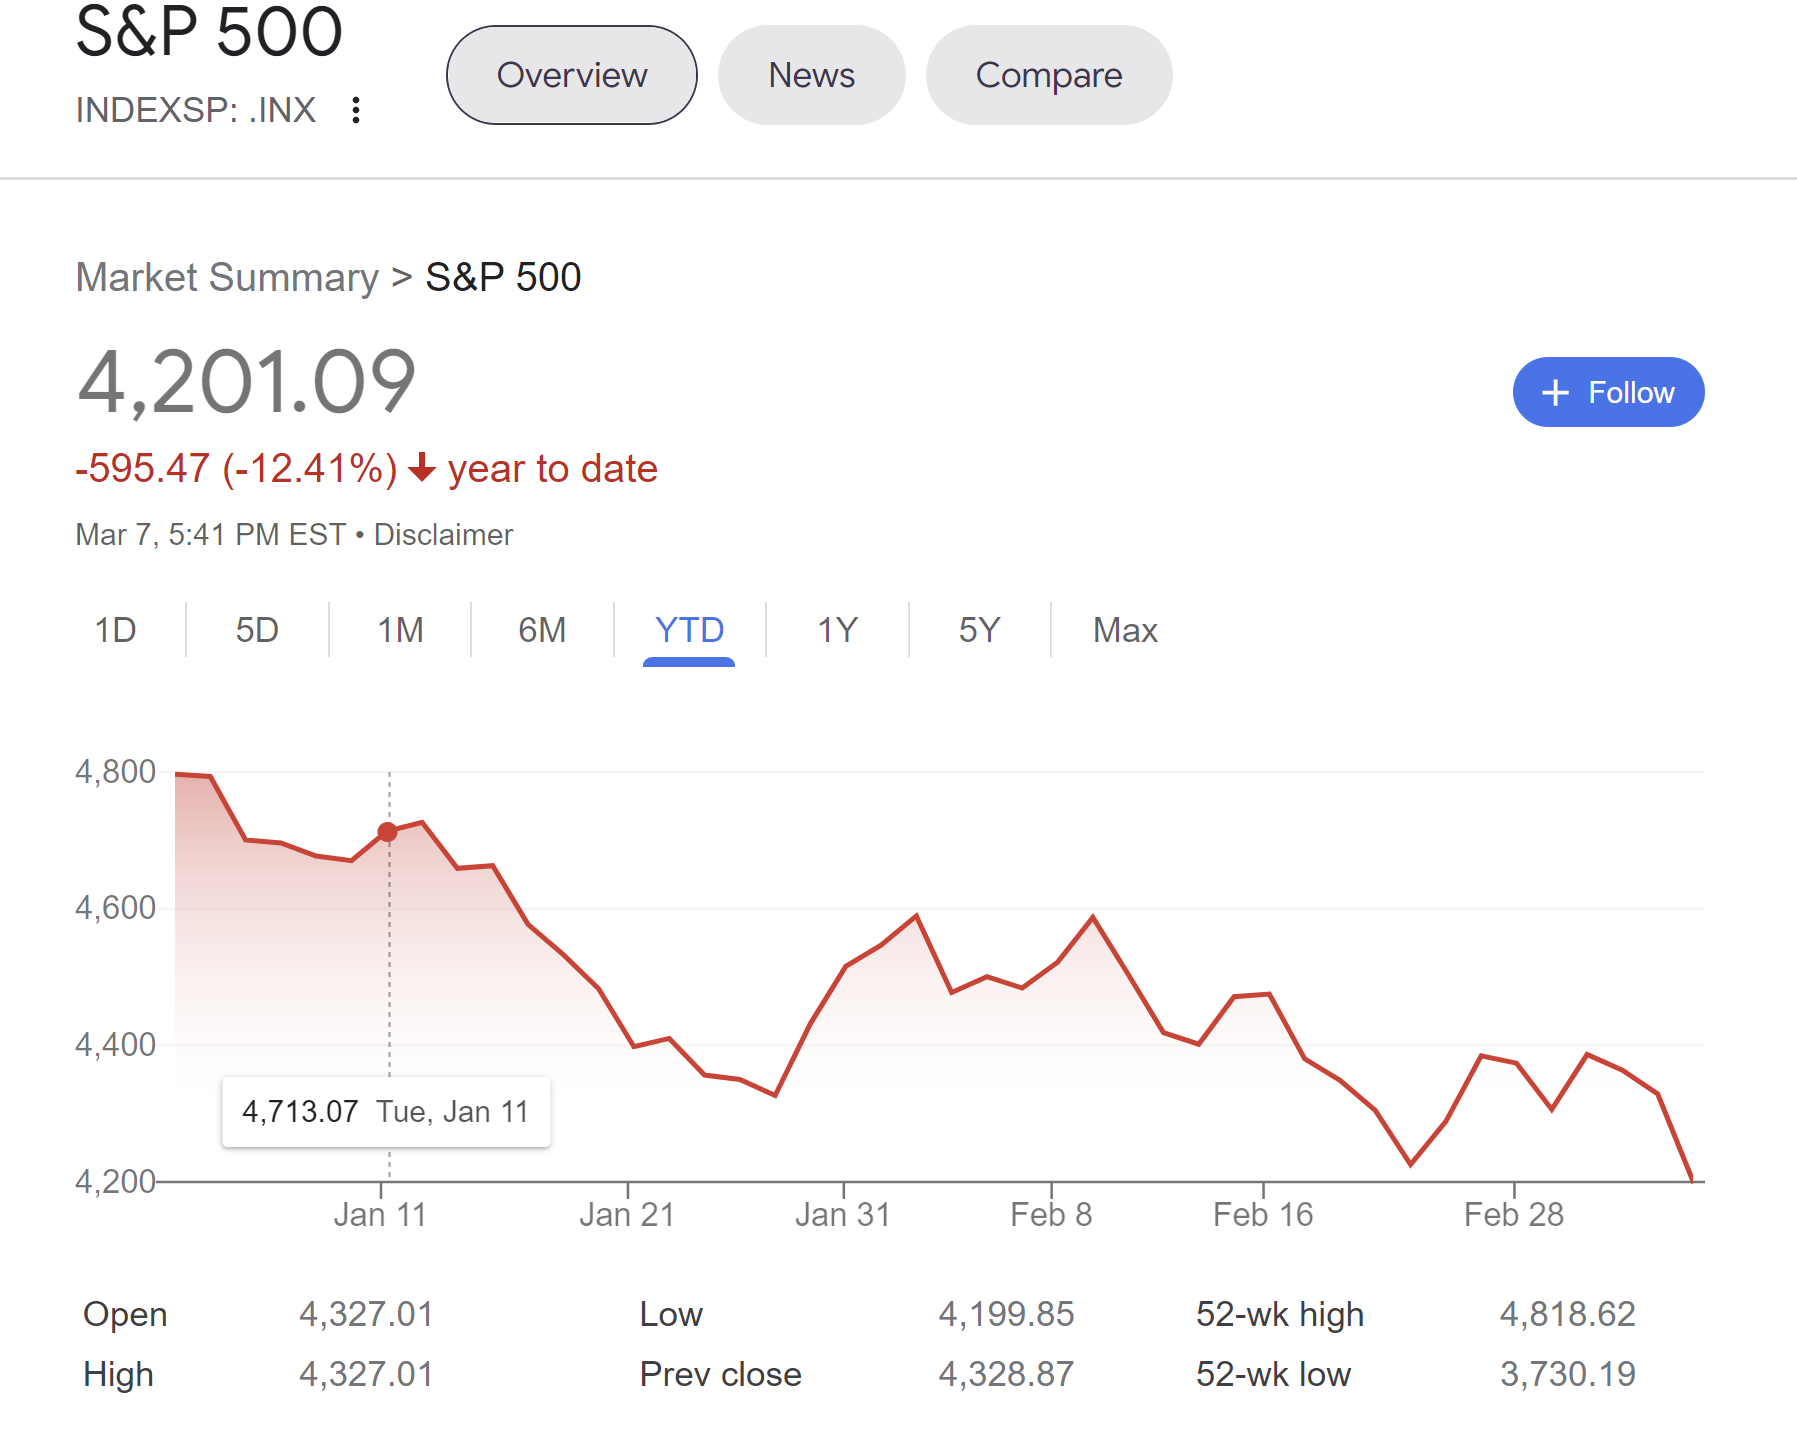View the 5Y chart range
Image resolution: width=1797 pixels, height=1441 pixels.
point(979,630)
